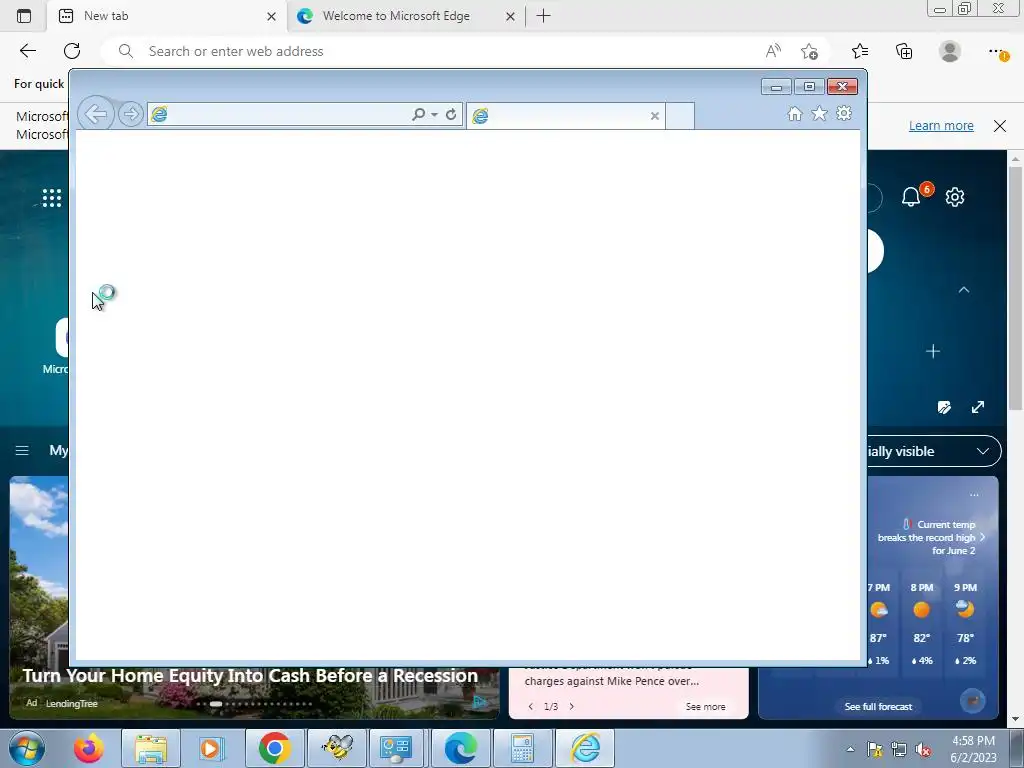Click See full forecast link
The image size is (1024, 768).
878,707
